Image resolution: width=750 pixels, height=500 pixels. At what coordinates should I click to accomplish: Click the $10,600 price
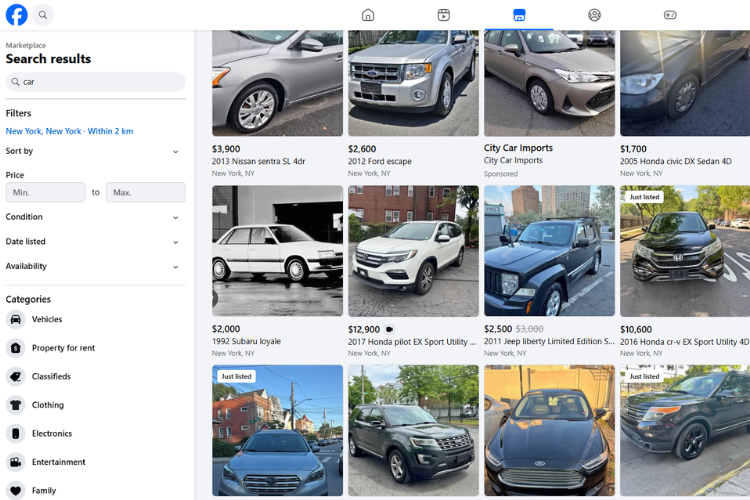pyautogui.click(x=636, y=329)
